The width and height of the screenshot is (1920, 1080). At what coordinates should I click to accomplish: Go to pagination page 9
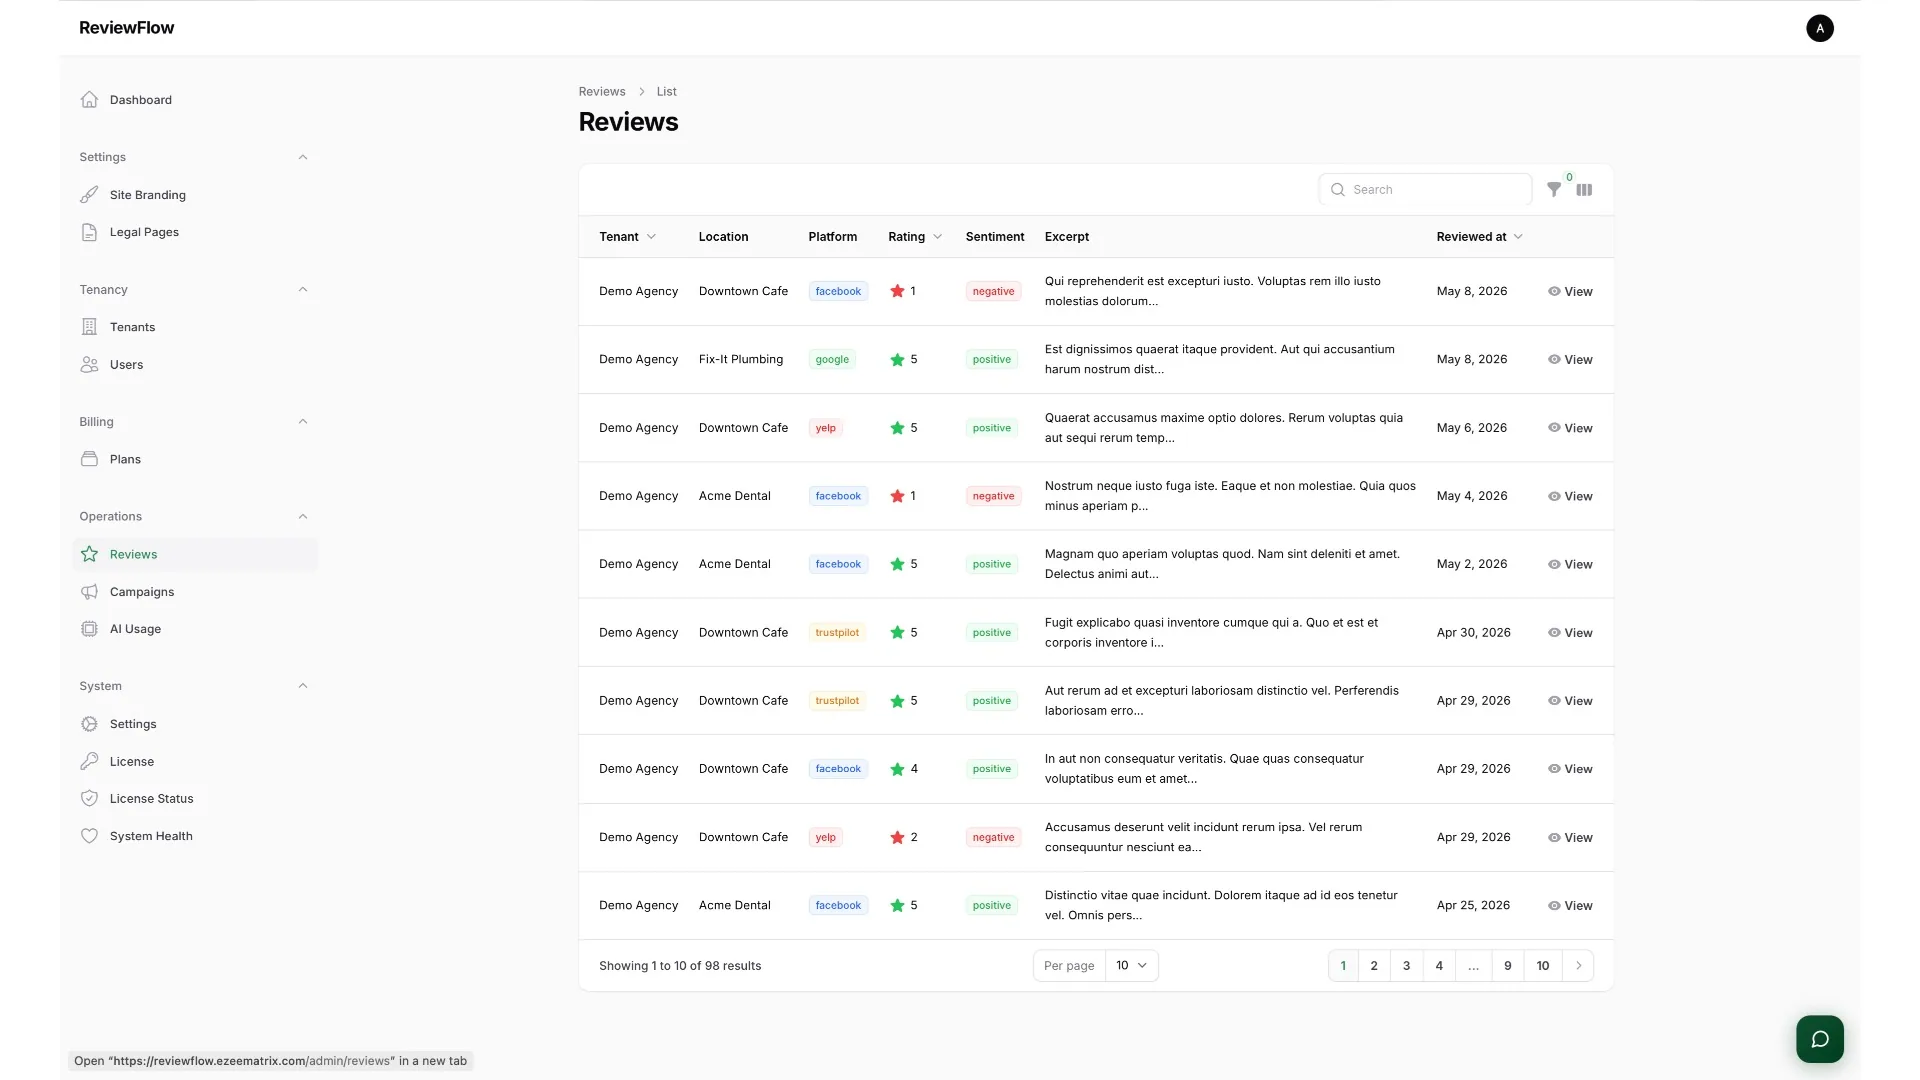click(x=1508, y=966)
